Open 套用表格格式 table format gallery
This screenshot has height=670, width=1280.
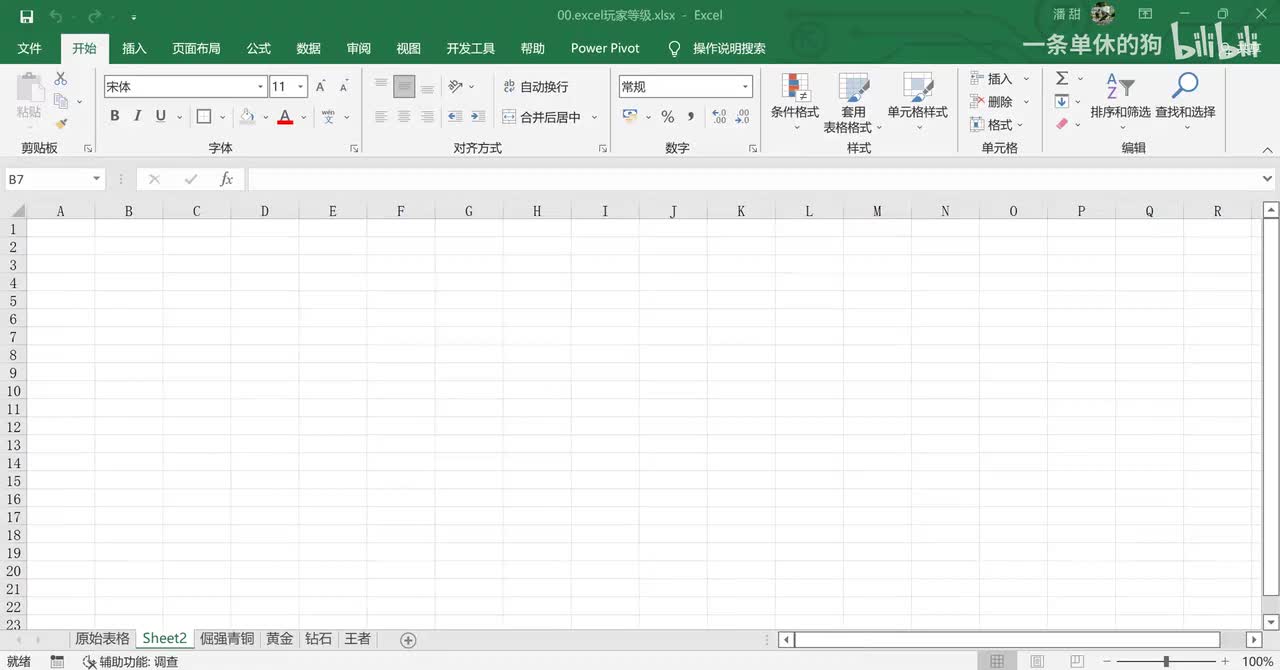tap(853, 101)
